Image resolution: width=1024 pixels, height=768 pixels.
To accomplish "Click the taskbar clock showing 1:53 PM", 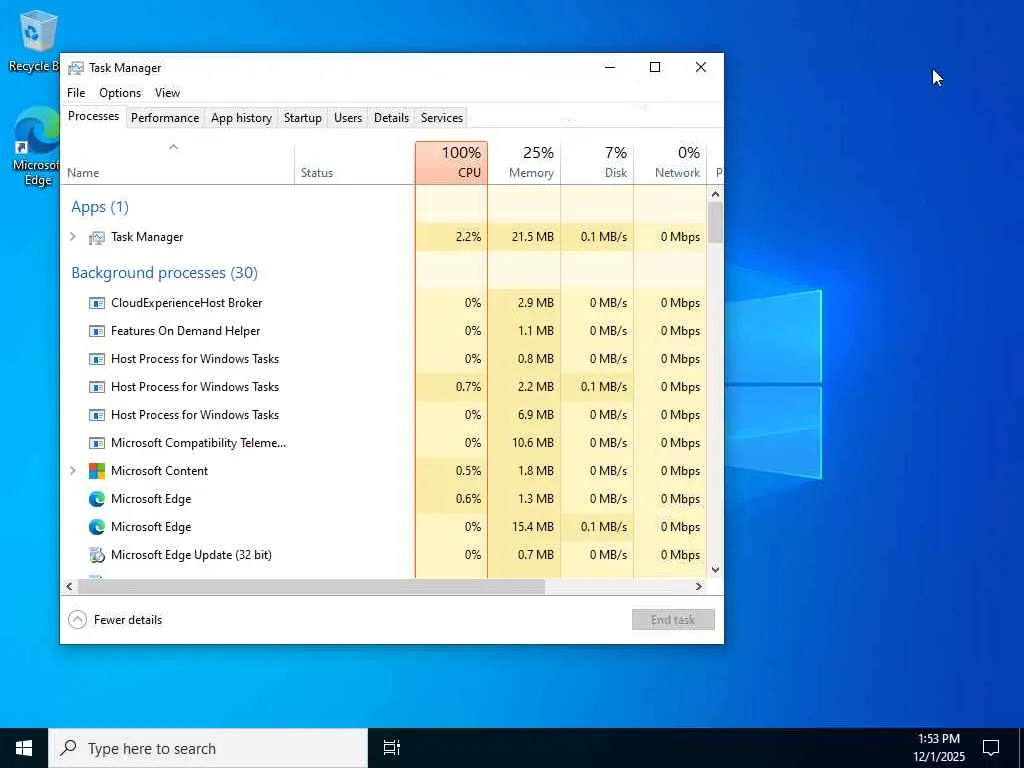I will point(939,748).
